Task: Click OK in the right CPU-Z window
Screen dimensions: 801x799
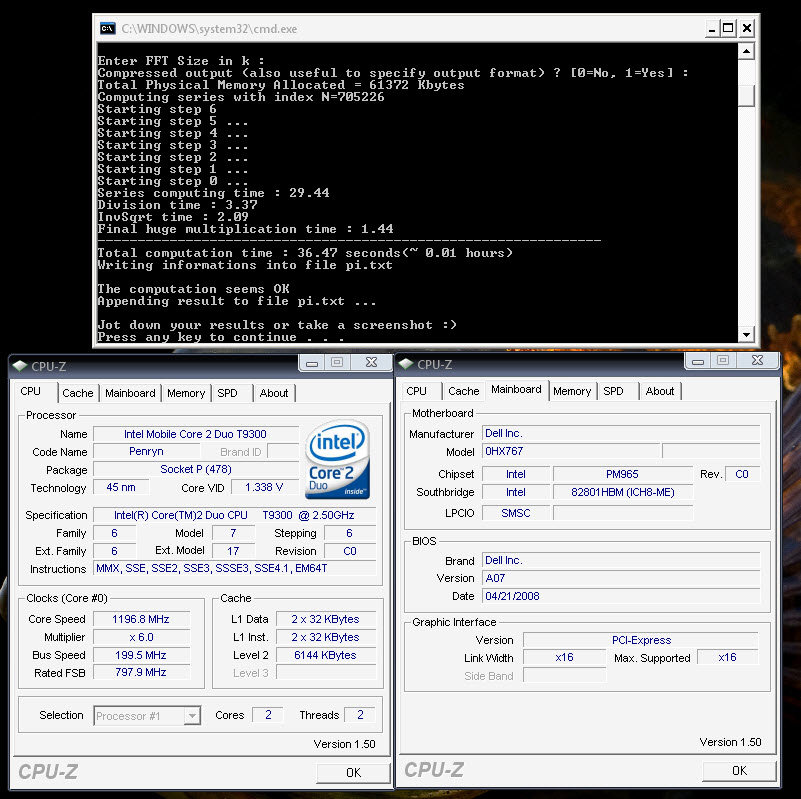Action: (x=740, y=770)
